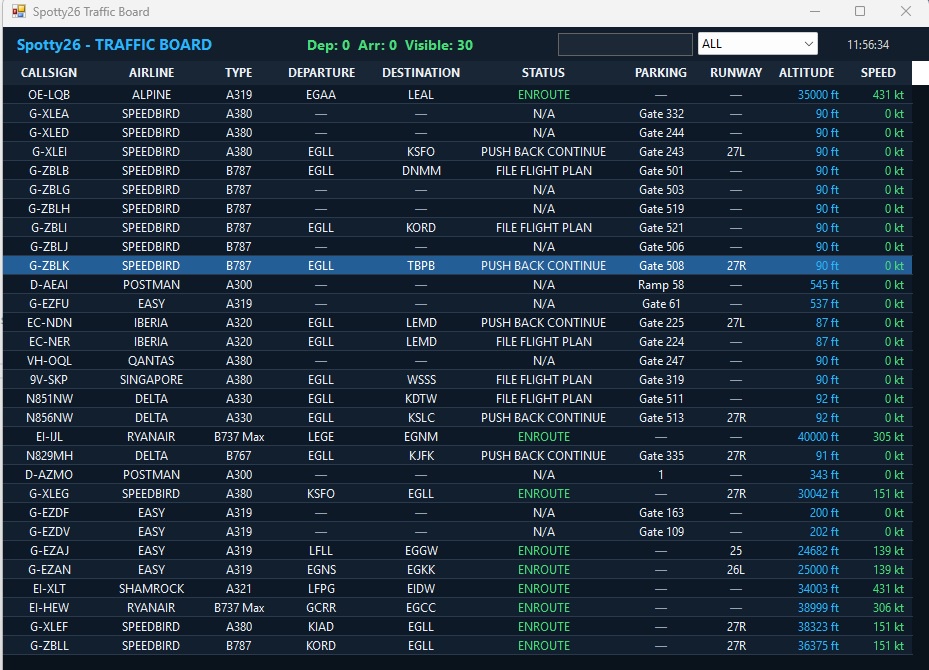Click WSSS destination cell

point(421,379)
